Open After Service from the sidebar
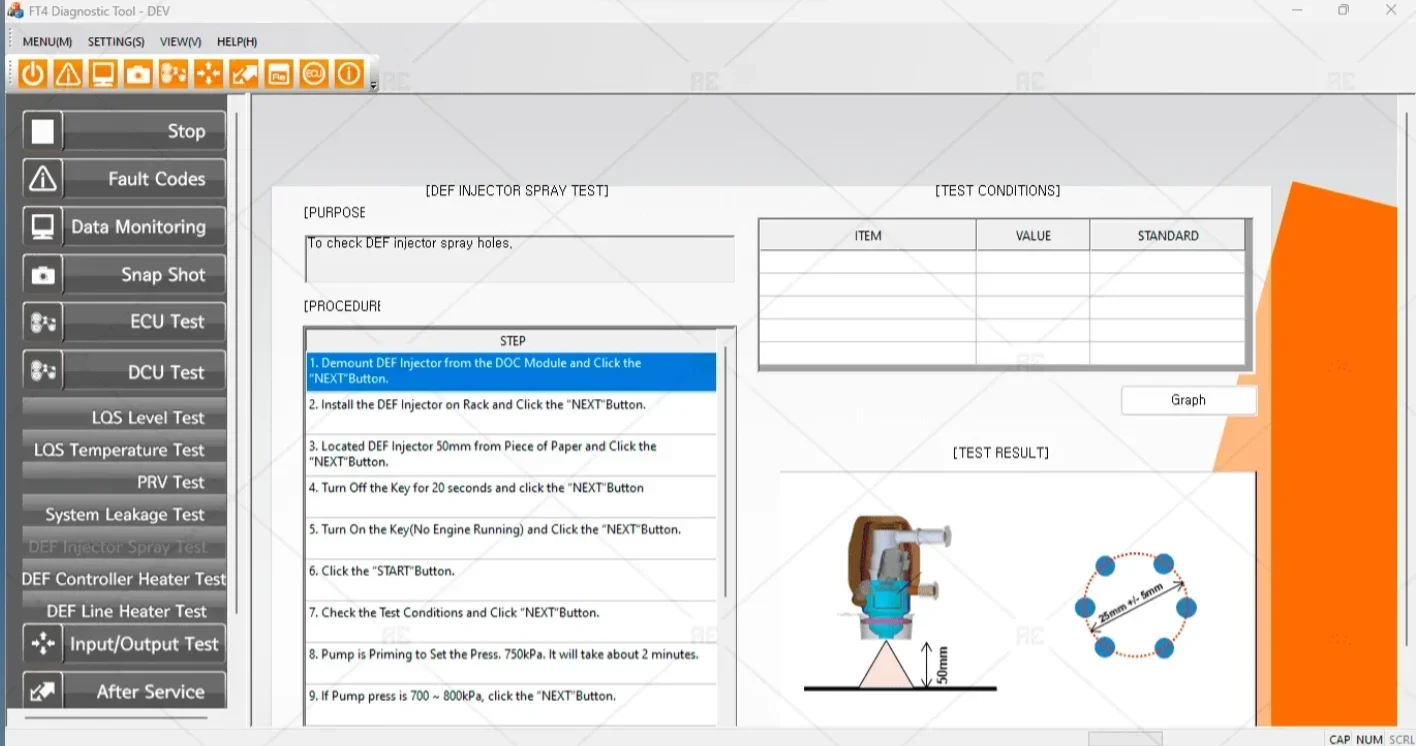The image size is (1416, 746). (124, 691)
